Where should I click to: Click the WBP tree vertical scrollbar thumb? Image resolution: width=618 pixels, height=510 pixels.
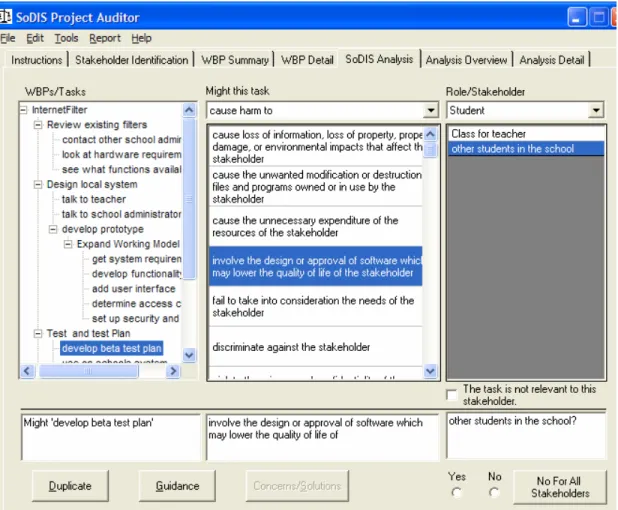pos(189,199)
